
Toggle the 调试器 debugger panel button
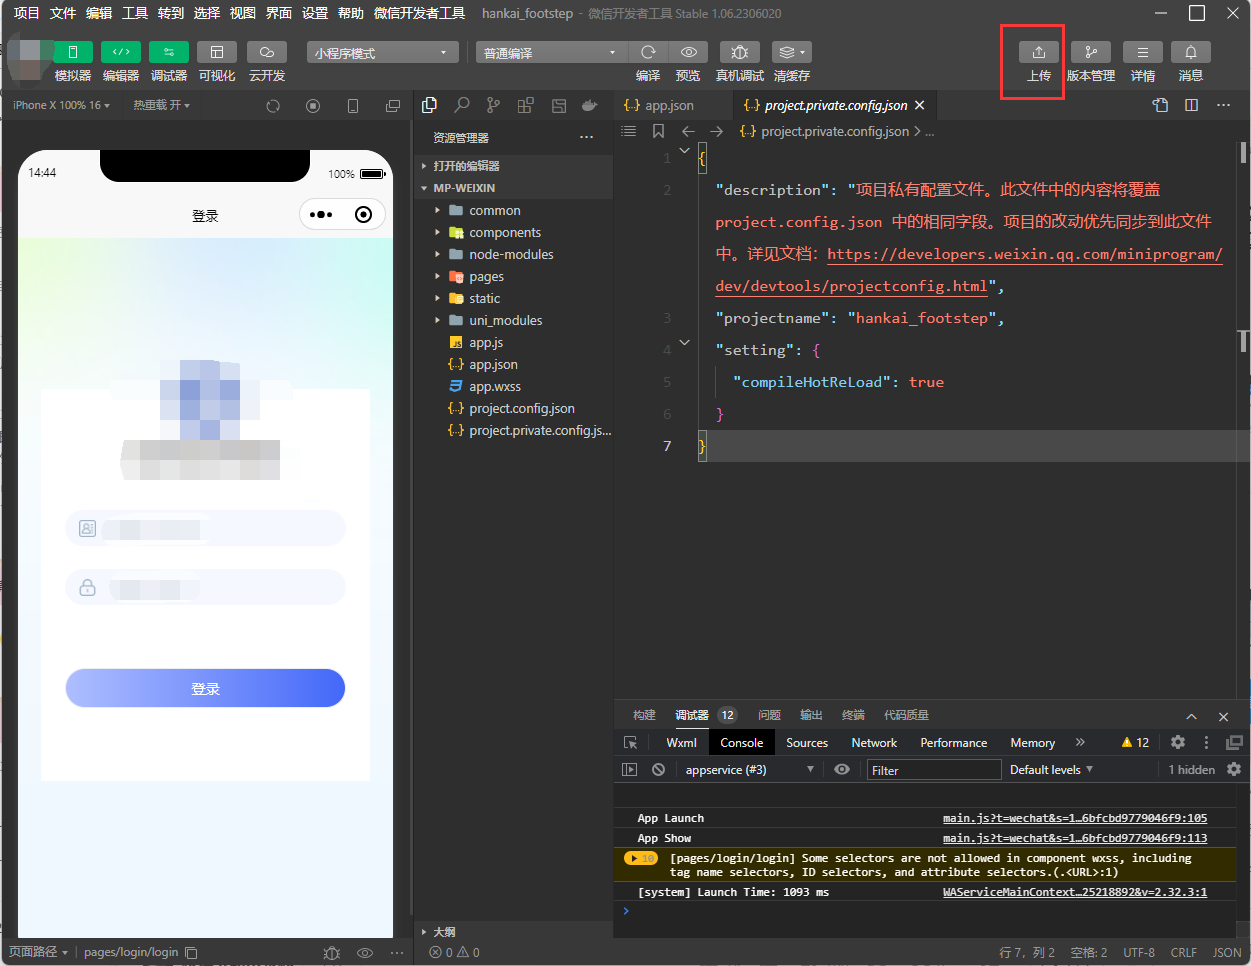[169, 52]
